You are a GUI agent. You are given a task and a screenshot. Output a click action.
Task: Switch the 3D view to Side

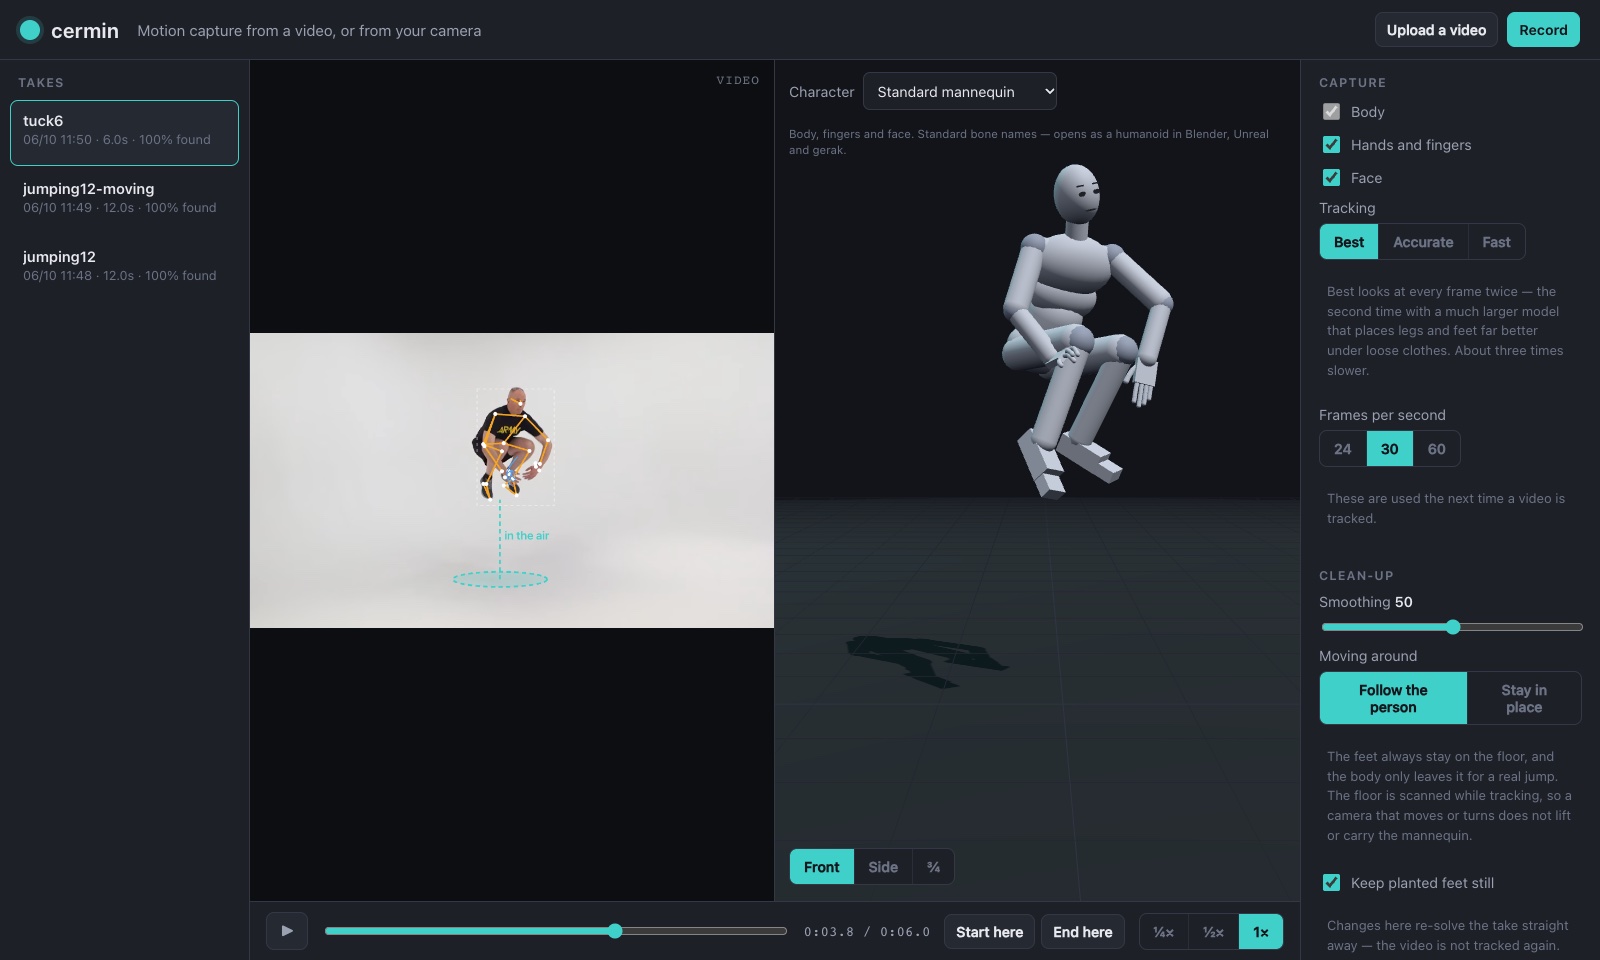coord(883,867)
